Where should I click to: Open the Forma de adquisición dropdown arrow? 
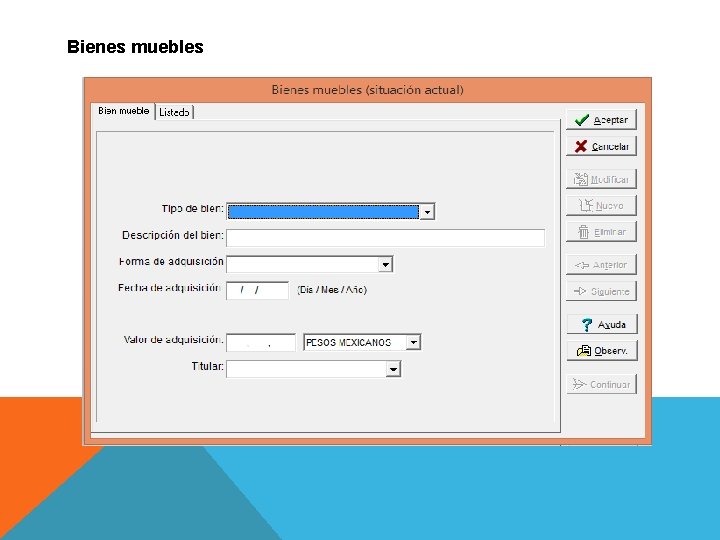tap(385, 264)
